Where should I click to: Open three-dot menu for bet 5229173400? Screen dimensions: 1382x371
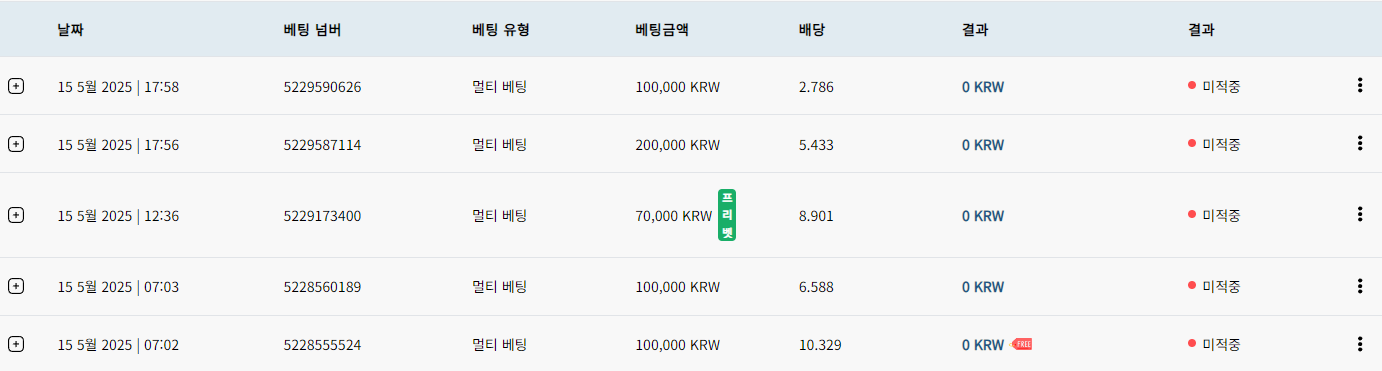click(1359, 214)
